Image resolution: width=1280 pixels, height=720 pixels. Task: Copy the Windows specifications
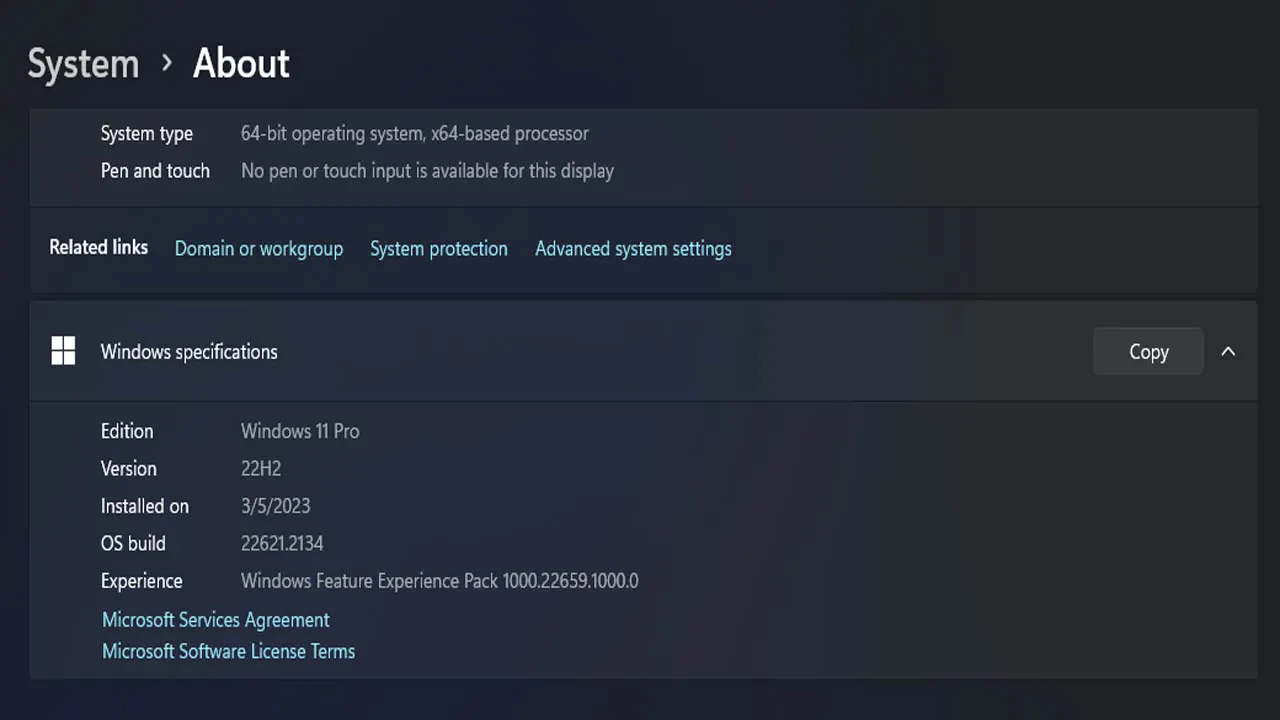pyautogui.click(x=1148, y=352)
